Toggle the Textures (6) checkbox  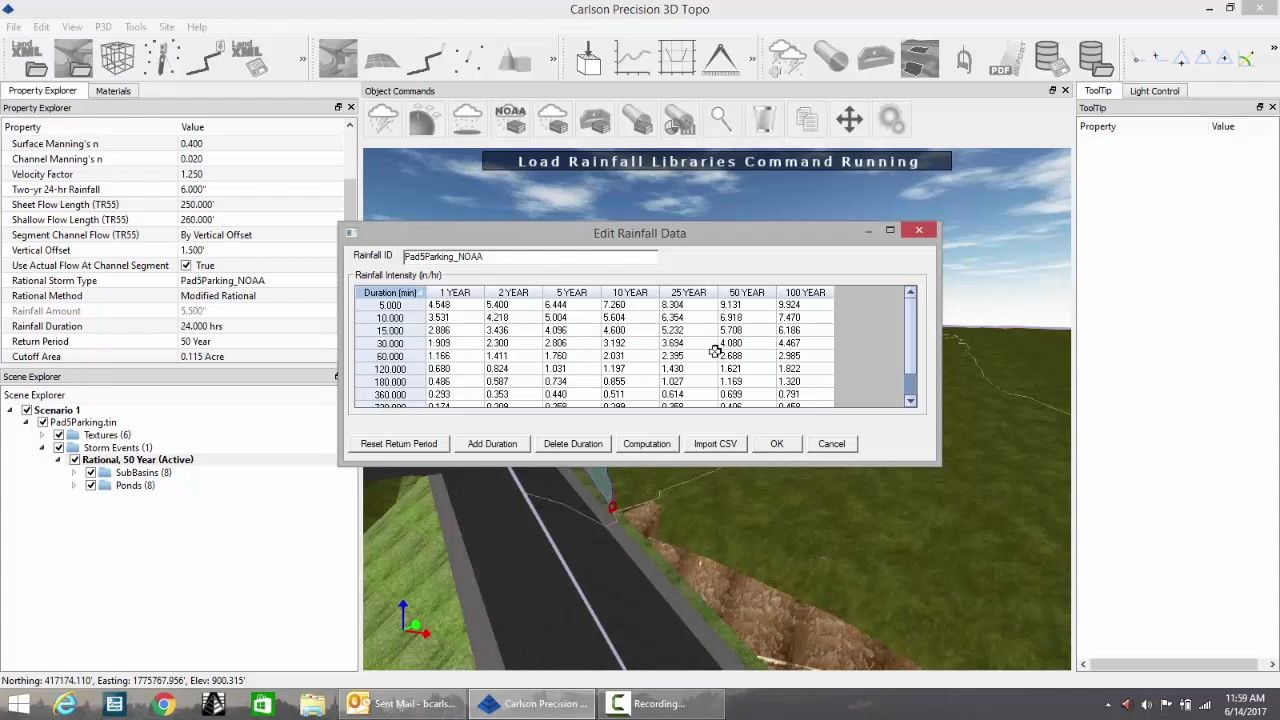(59, 435)
